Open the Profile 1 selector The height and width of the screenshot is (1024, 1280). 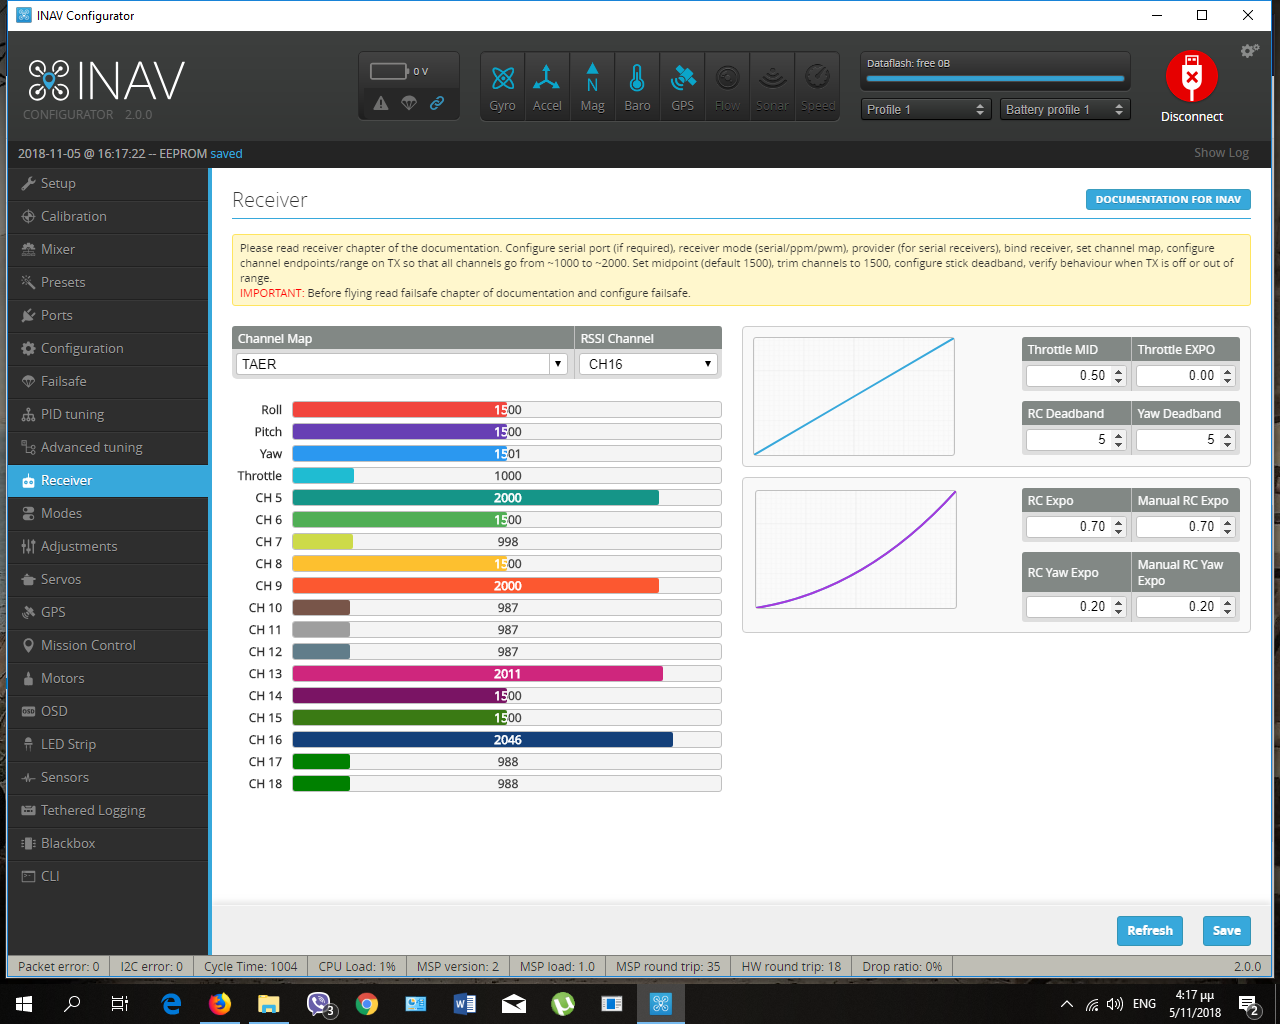click(925, 109)
